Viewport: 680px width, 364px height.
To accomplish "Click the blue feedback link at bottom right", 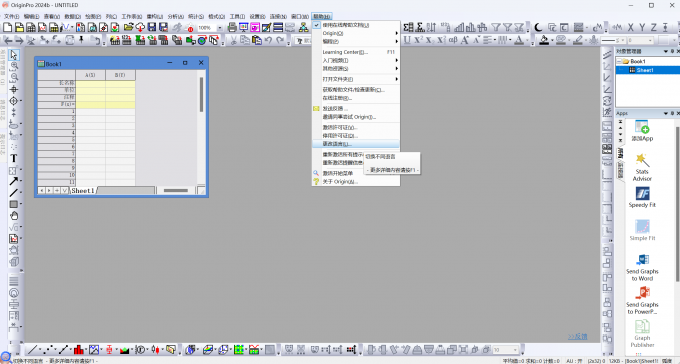I will [x=577, y=337].
